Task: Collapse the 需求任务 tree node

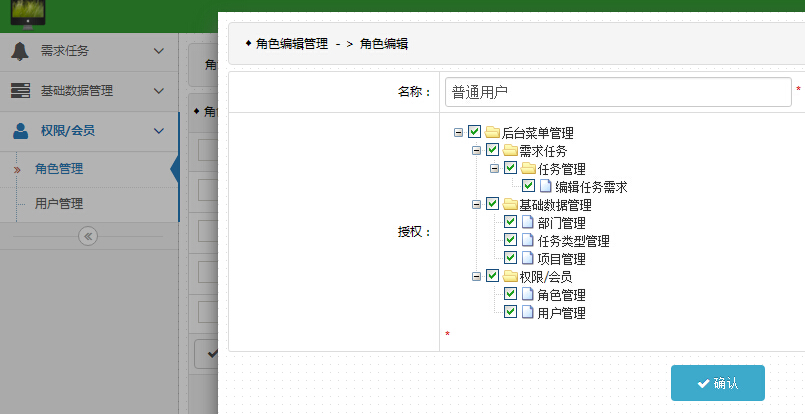Action: (x=476, y=150)
